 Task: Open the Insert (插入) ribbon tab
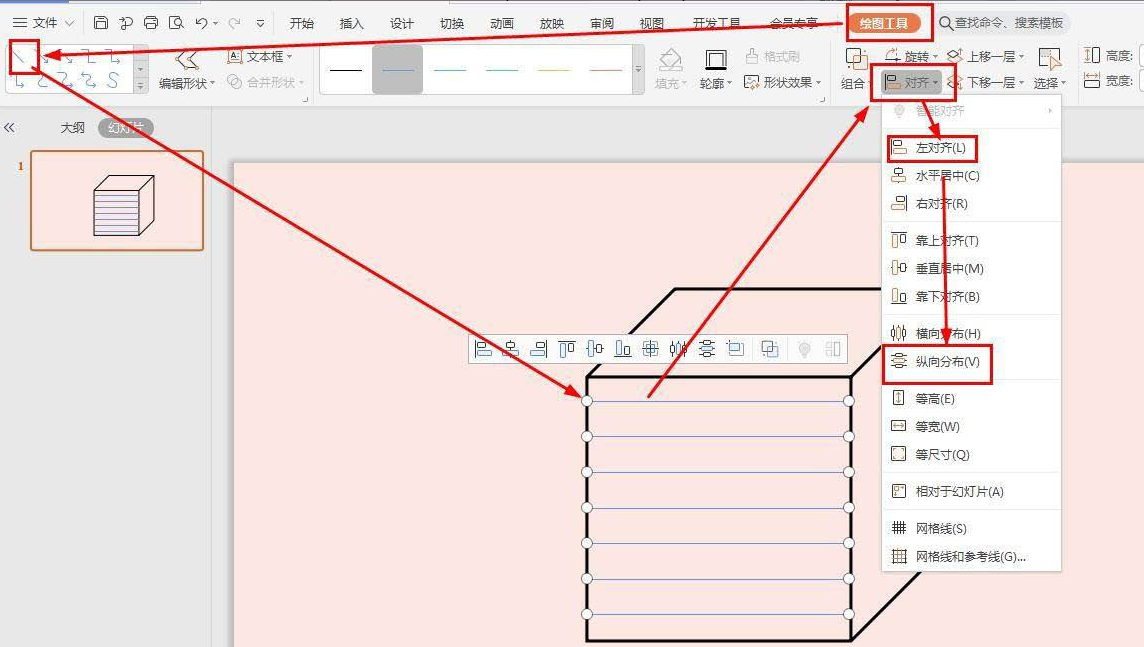(352, 23)
